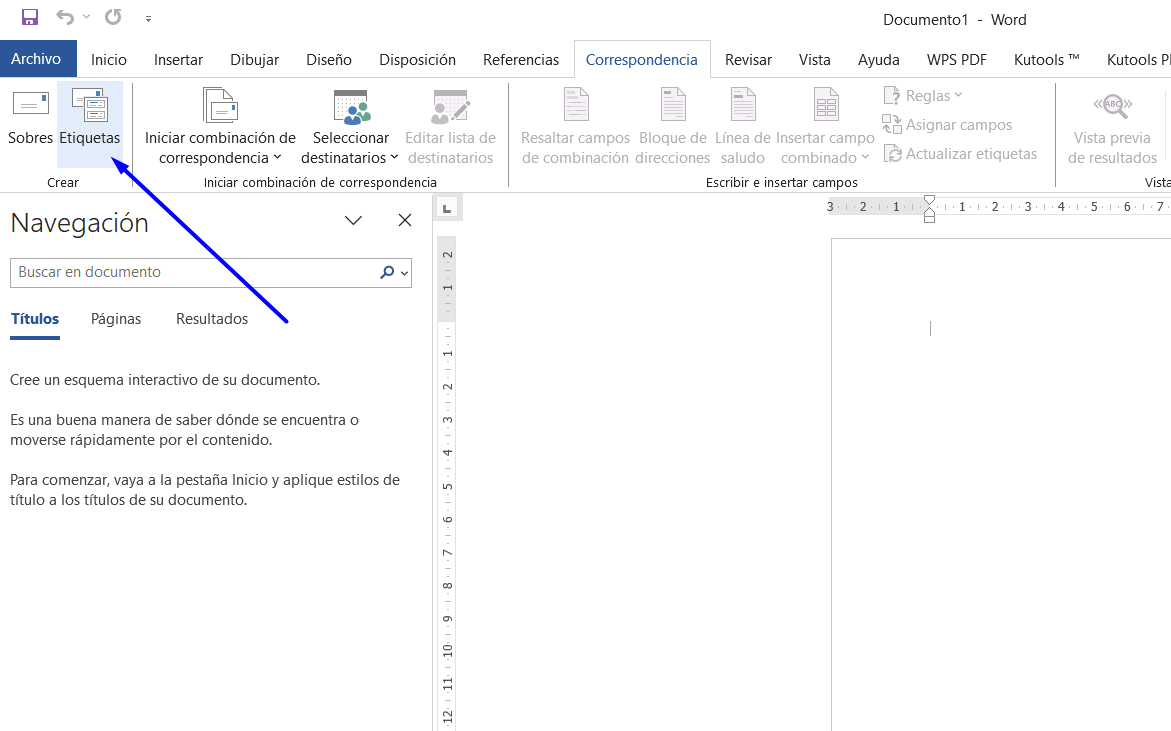Switch to the Insertar ribbon tab
1171x731 pixels.
click(x=178, y=60)
